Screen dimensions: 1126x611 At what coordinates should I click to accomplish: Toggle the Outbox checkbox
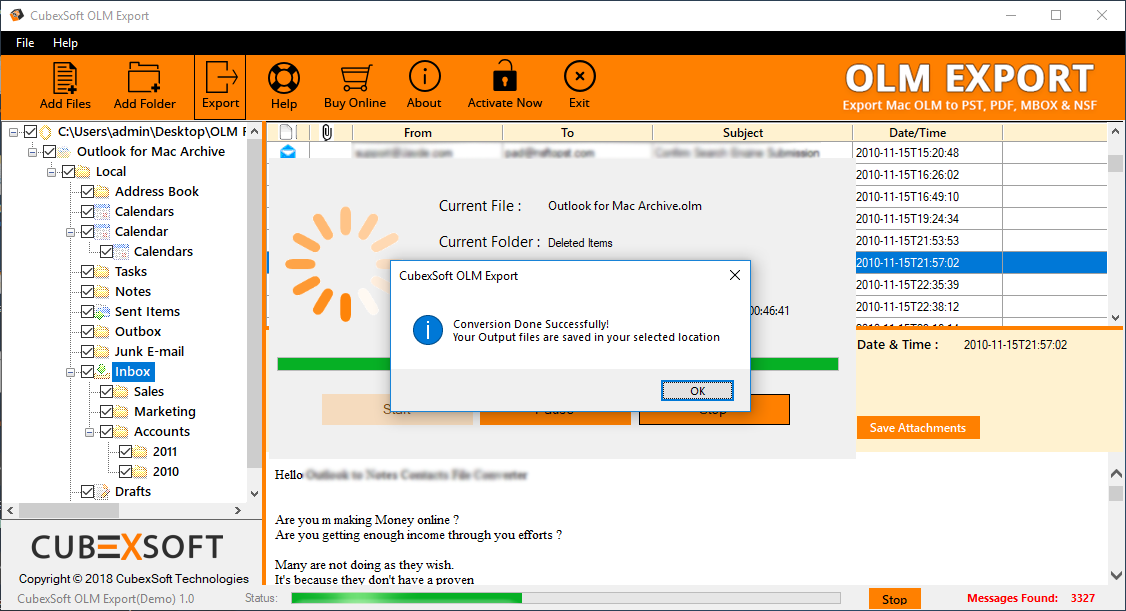(87, 332)
